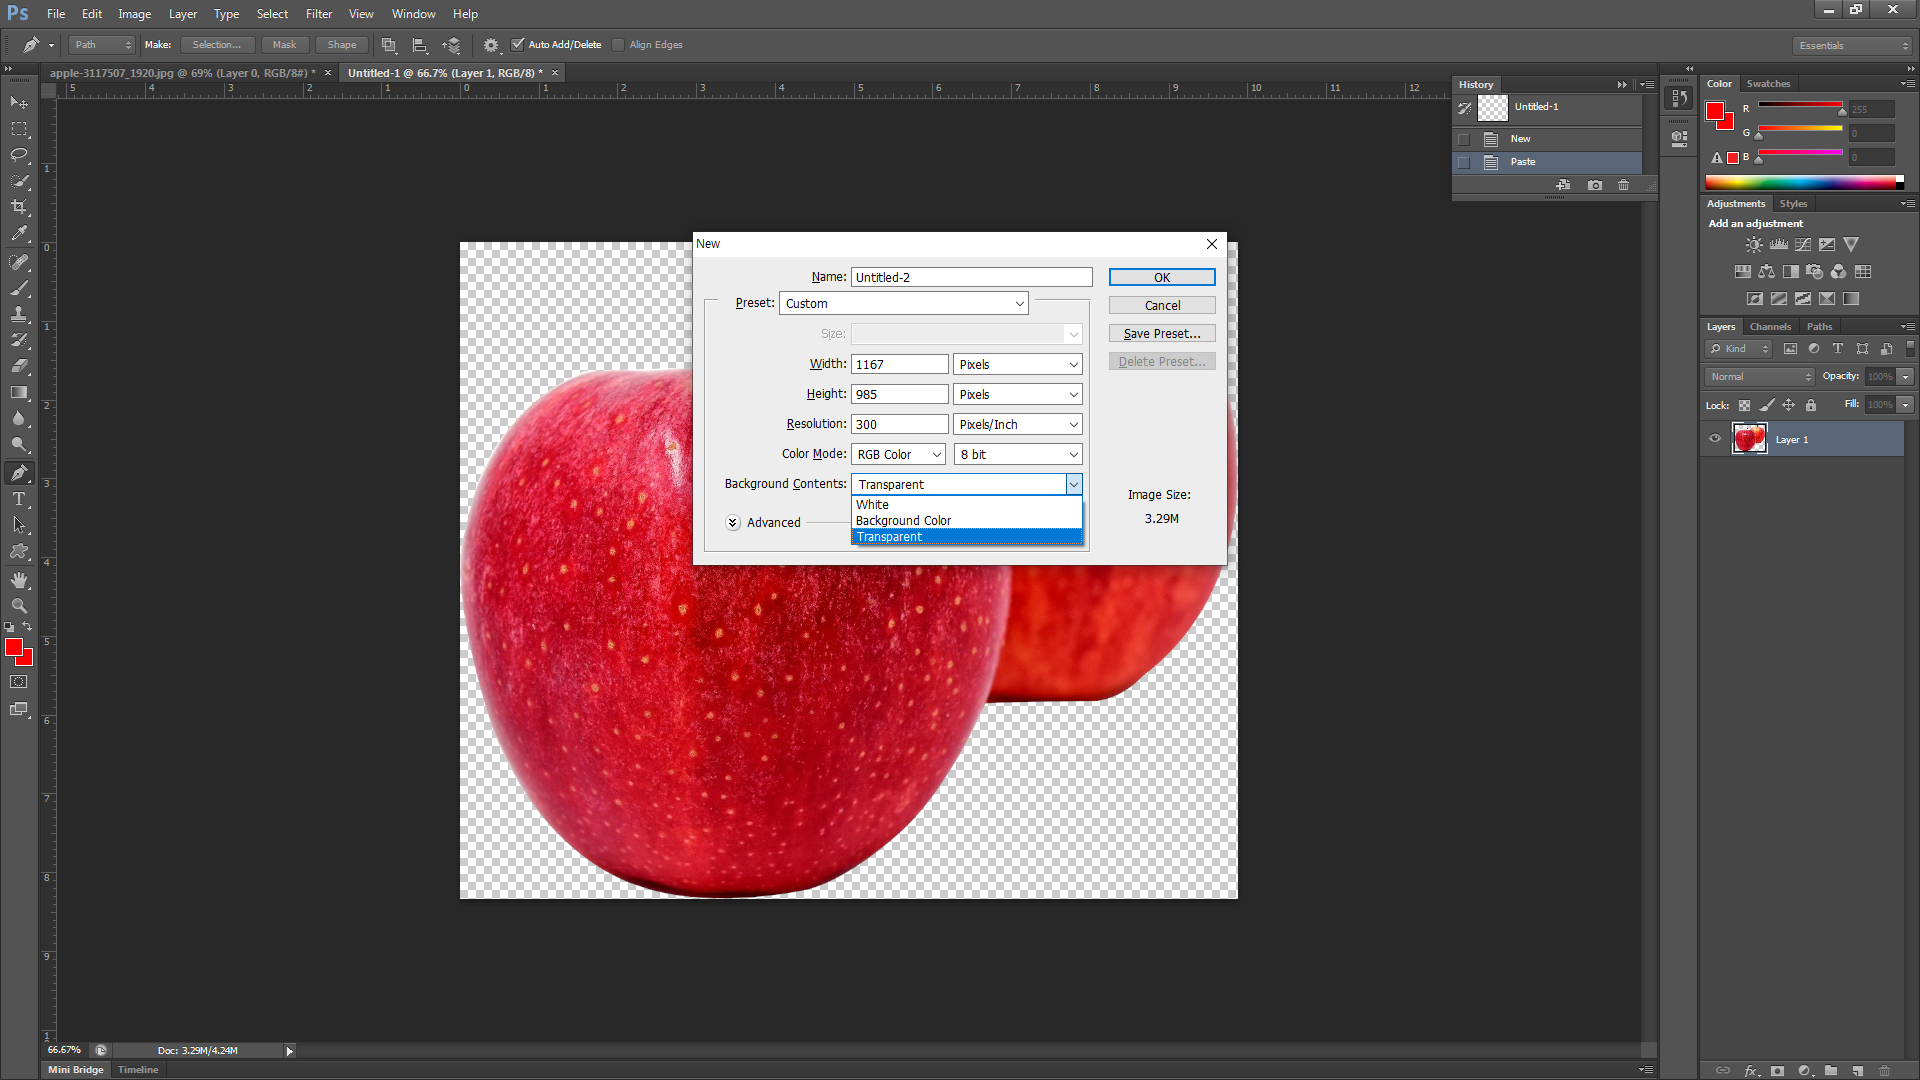Toggle Auto Add/Delete checkbox
This screenshot has width=1920, height=1080.
coord(518,44)
